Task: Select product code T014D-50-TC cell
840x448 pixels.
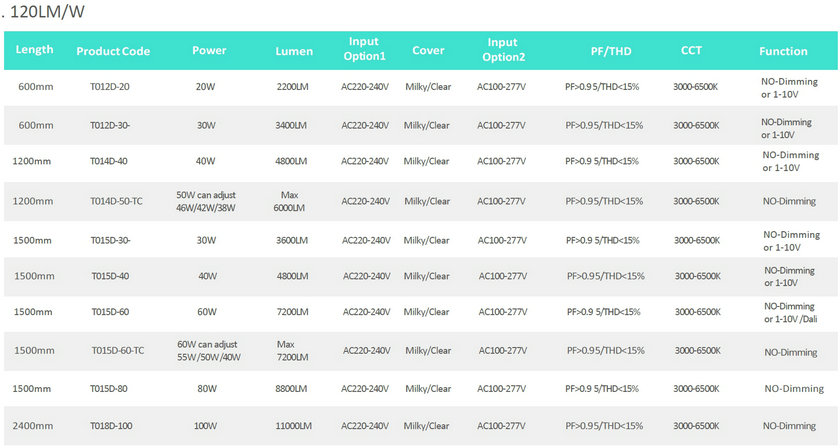Action: tap(116, 201)
